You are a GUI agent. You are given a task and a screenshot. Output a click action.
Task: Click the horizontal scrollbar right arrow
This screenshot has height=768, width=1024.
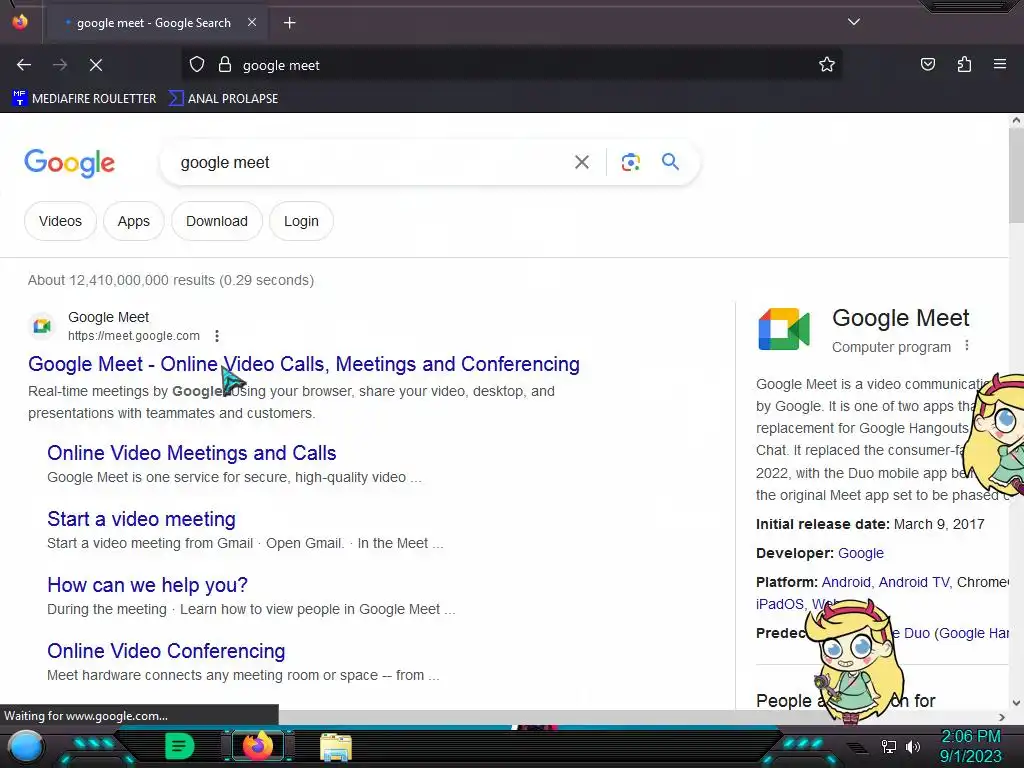[1002, 717]
